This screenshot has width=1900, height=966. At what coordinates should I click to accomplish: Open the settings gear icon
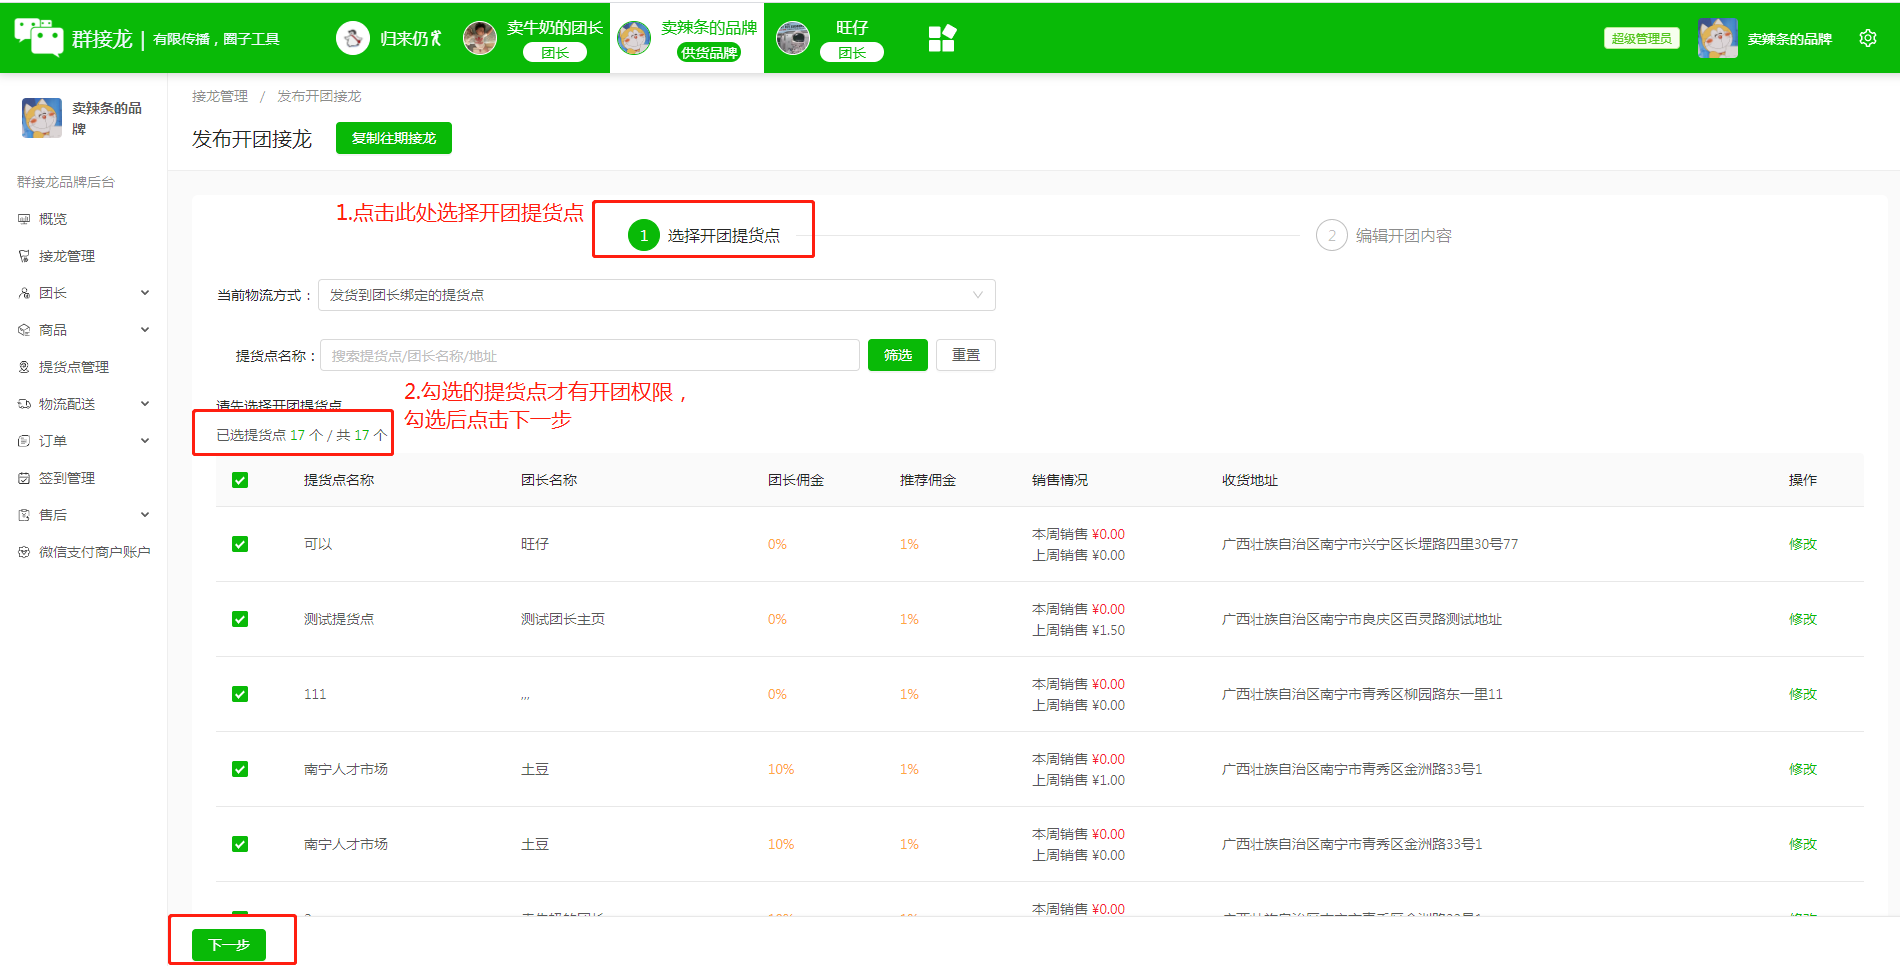pyautogui.click(x=1867, y=38)
